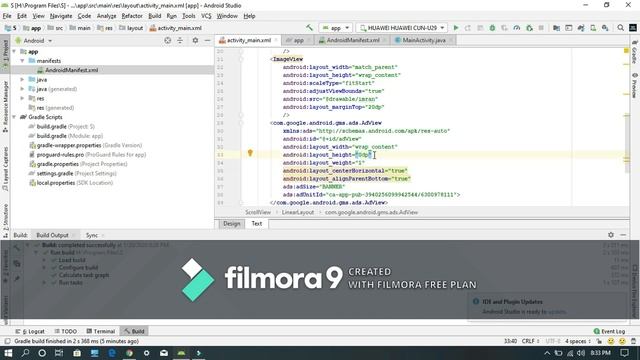Open Microsoft Edge from taskbar
The height and width of the screenshot is (360, 640).
112,353
